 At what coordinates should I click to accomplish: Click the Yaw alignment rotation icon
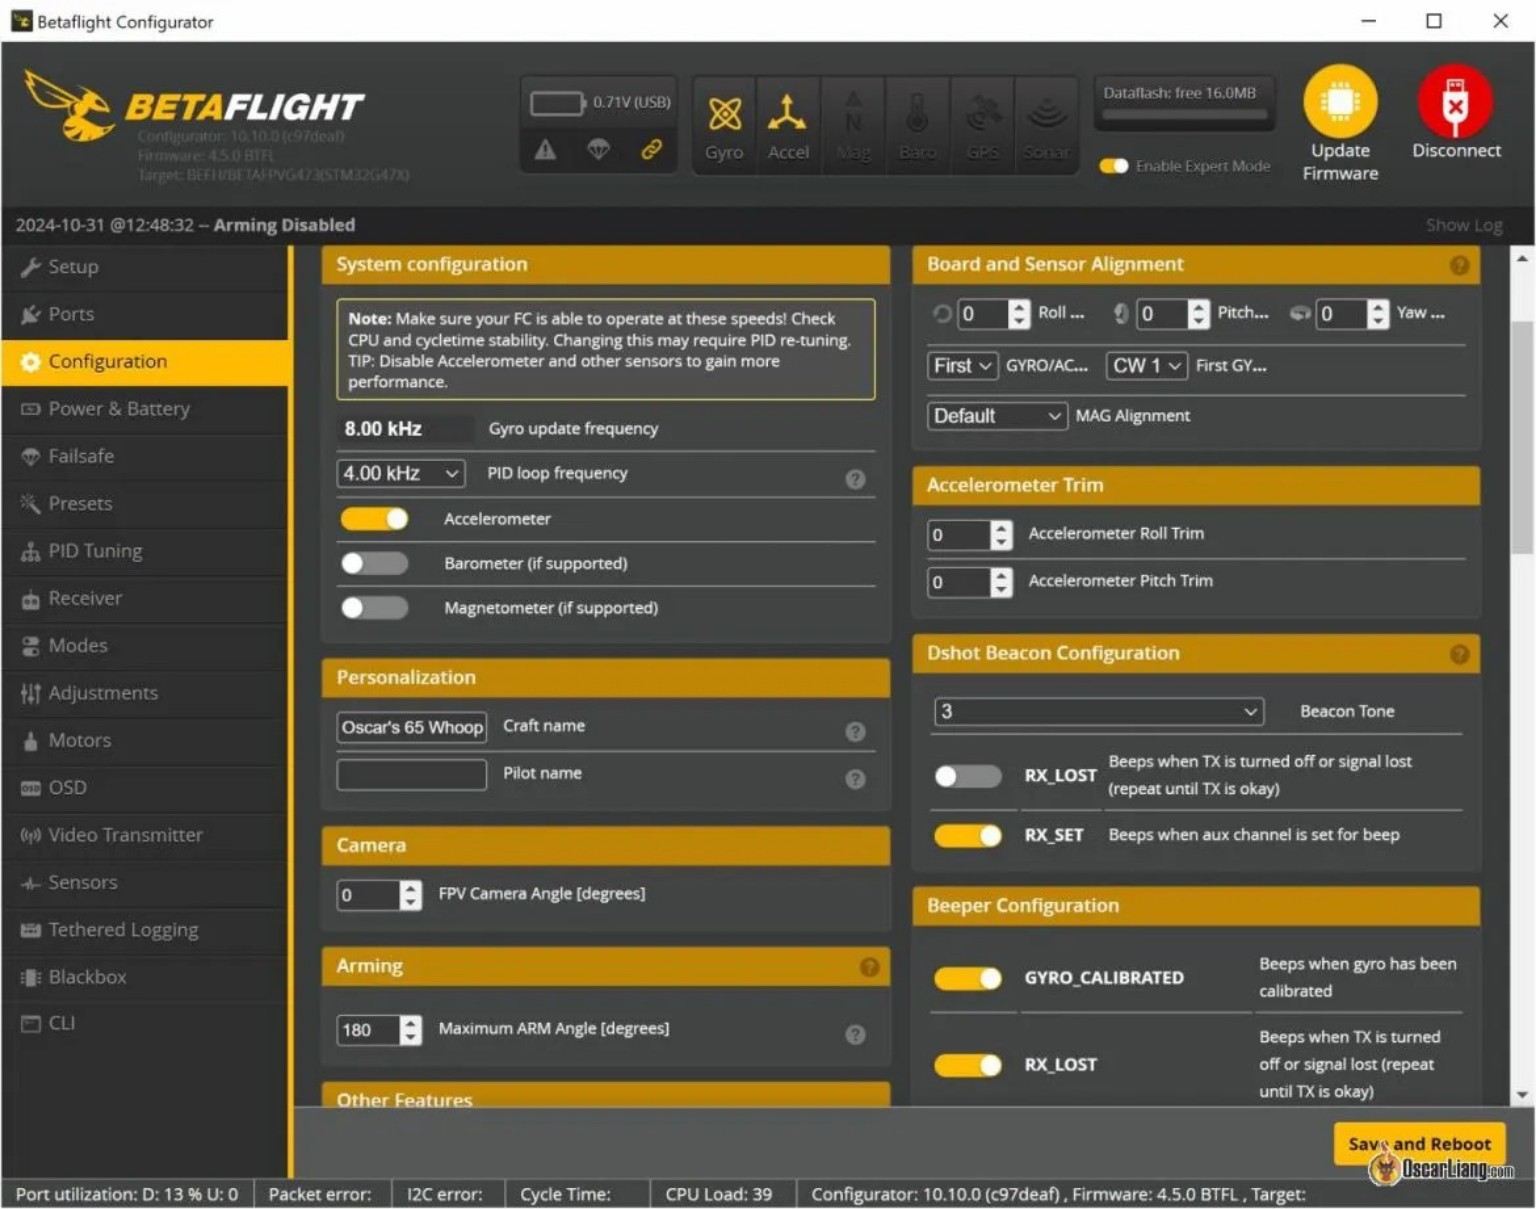tap(1299, 314)
